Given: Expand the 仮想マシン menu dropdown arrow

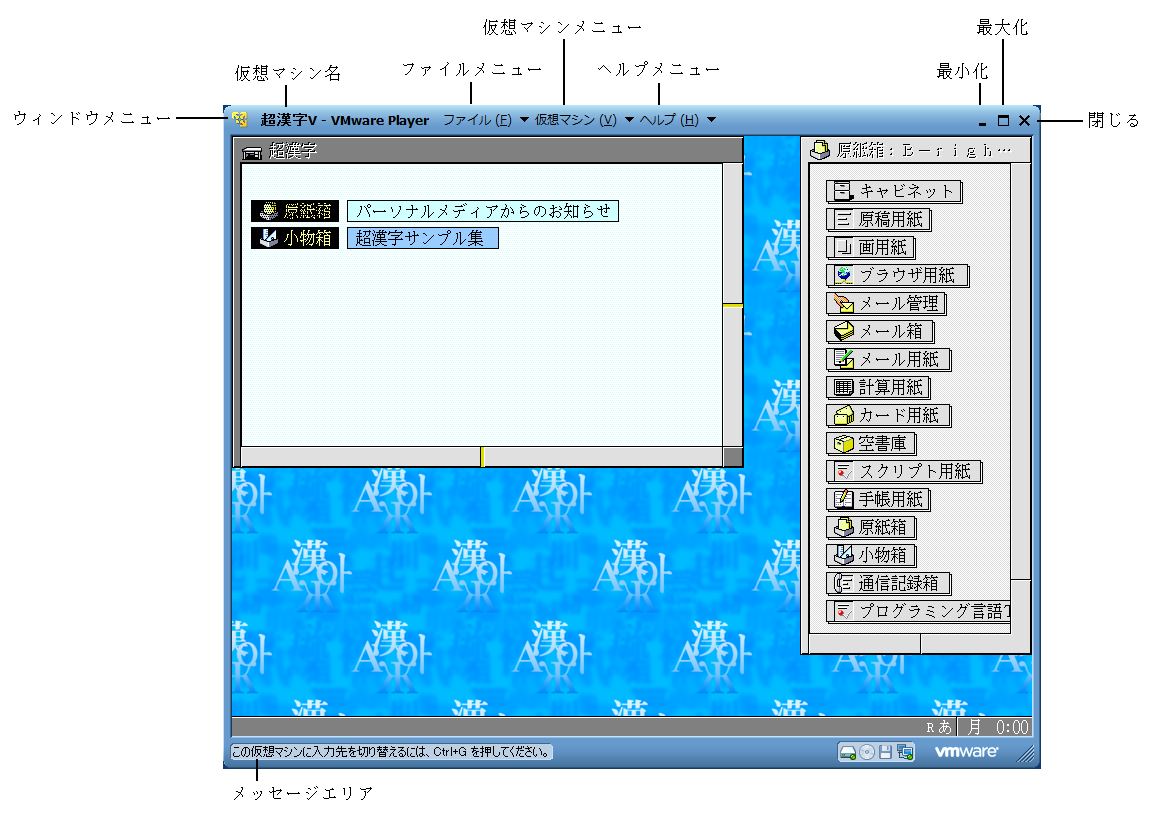Looking at the screenshot, I should (x=629, y=120).
